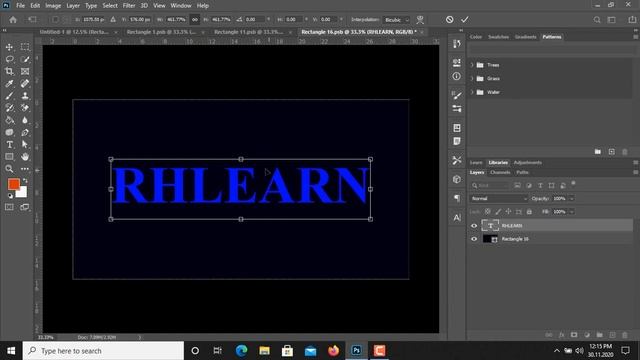Toggle lock image pixels brush icon

498,212
